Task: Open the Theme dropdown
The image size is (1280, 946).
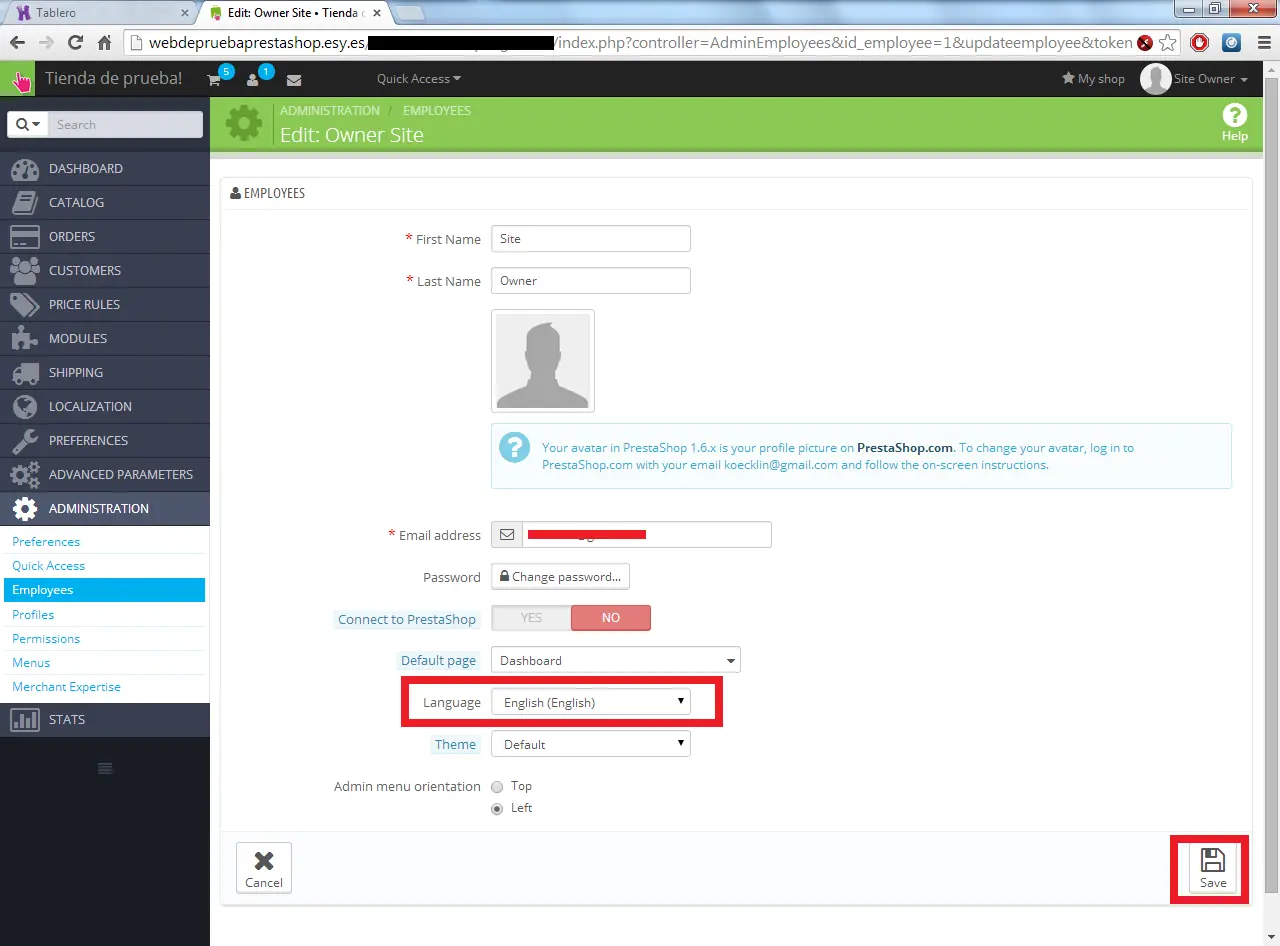Action: pos(591,744)
